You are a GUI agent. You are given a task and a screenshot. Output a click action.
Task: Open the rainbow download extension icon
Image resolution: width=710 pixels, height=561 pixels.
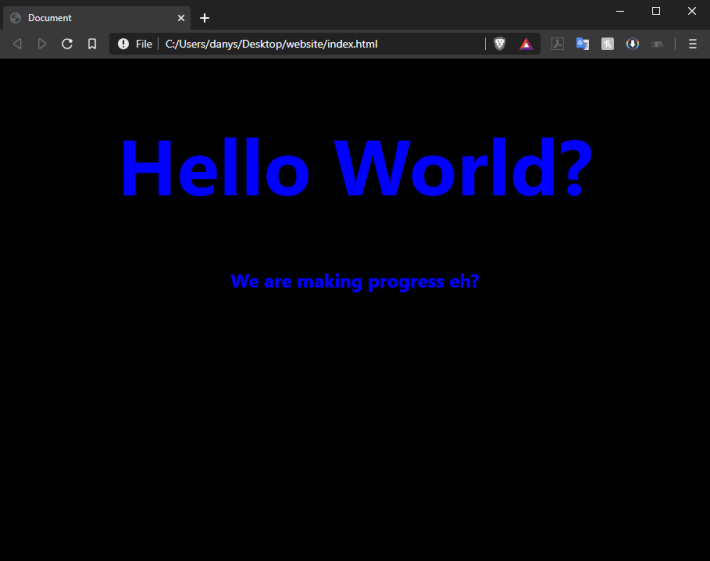pos(632,44)
